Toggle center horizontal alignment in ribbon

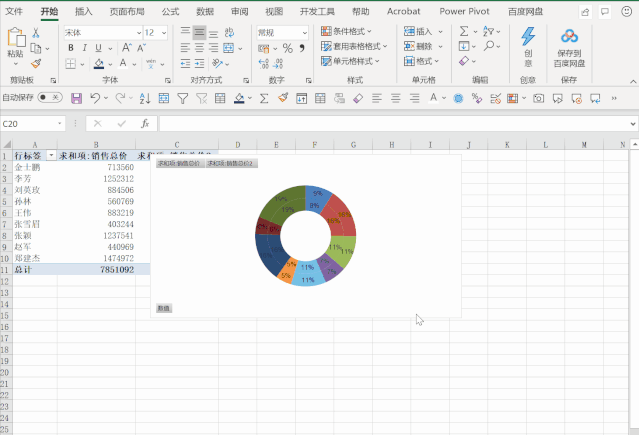pos(199,48)
